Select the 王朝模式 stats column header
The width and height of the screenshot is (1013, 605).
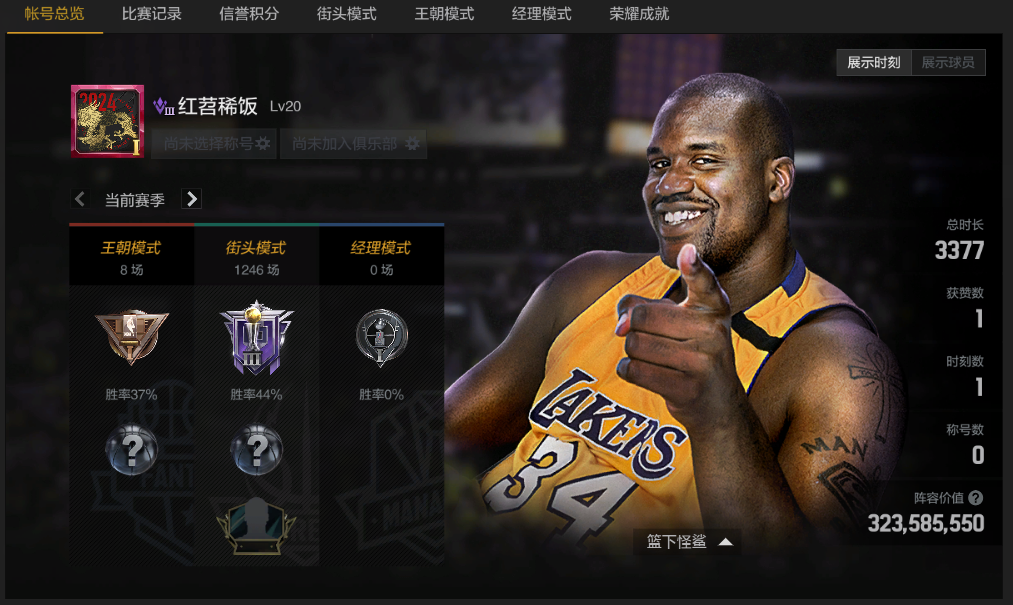click(x=131, y=248)
